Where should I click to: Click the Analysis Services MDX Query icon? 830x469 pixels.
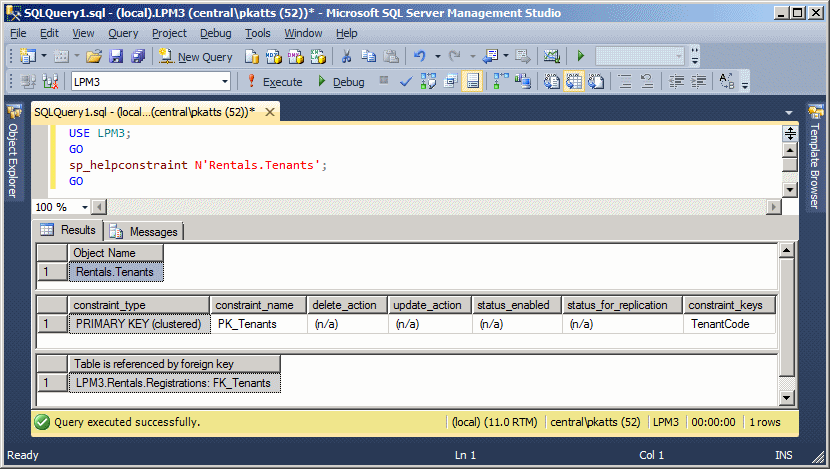click(274, 56)
